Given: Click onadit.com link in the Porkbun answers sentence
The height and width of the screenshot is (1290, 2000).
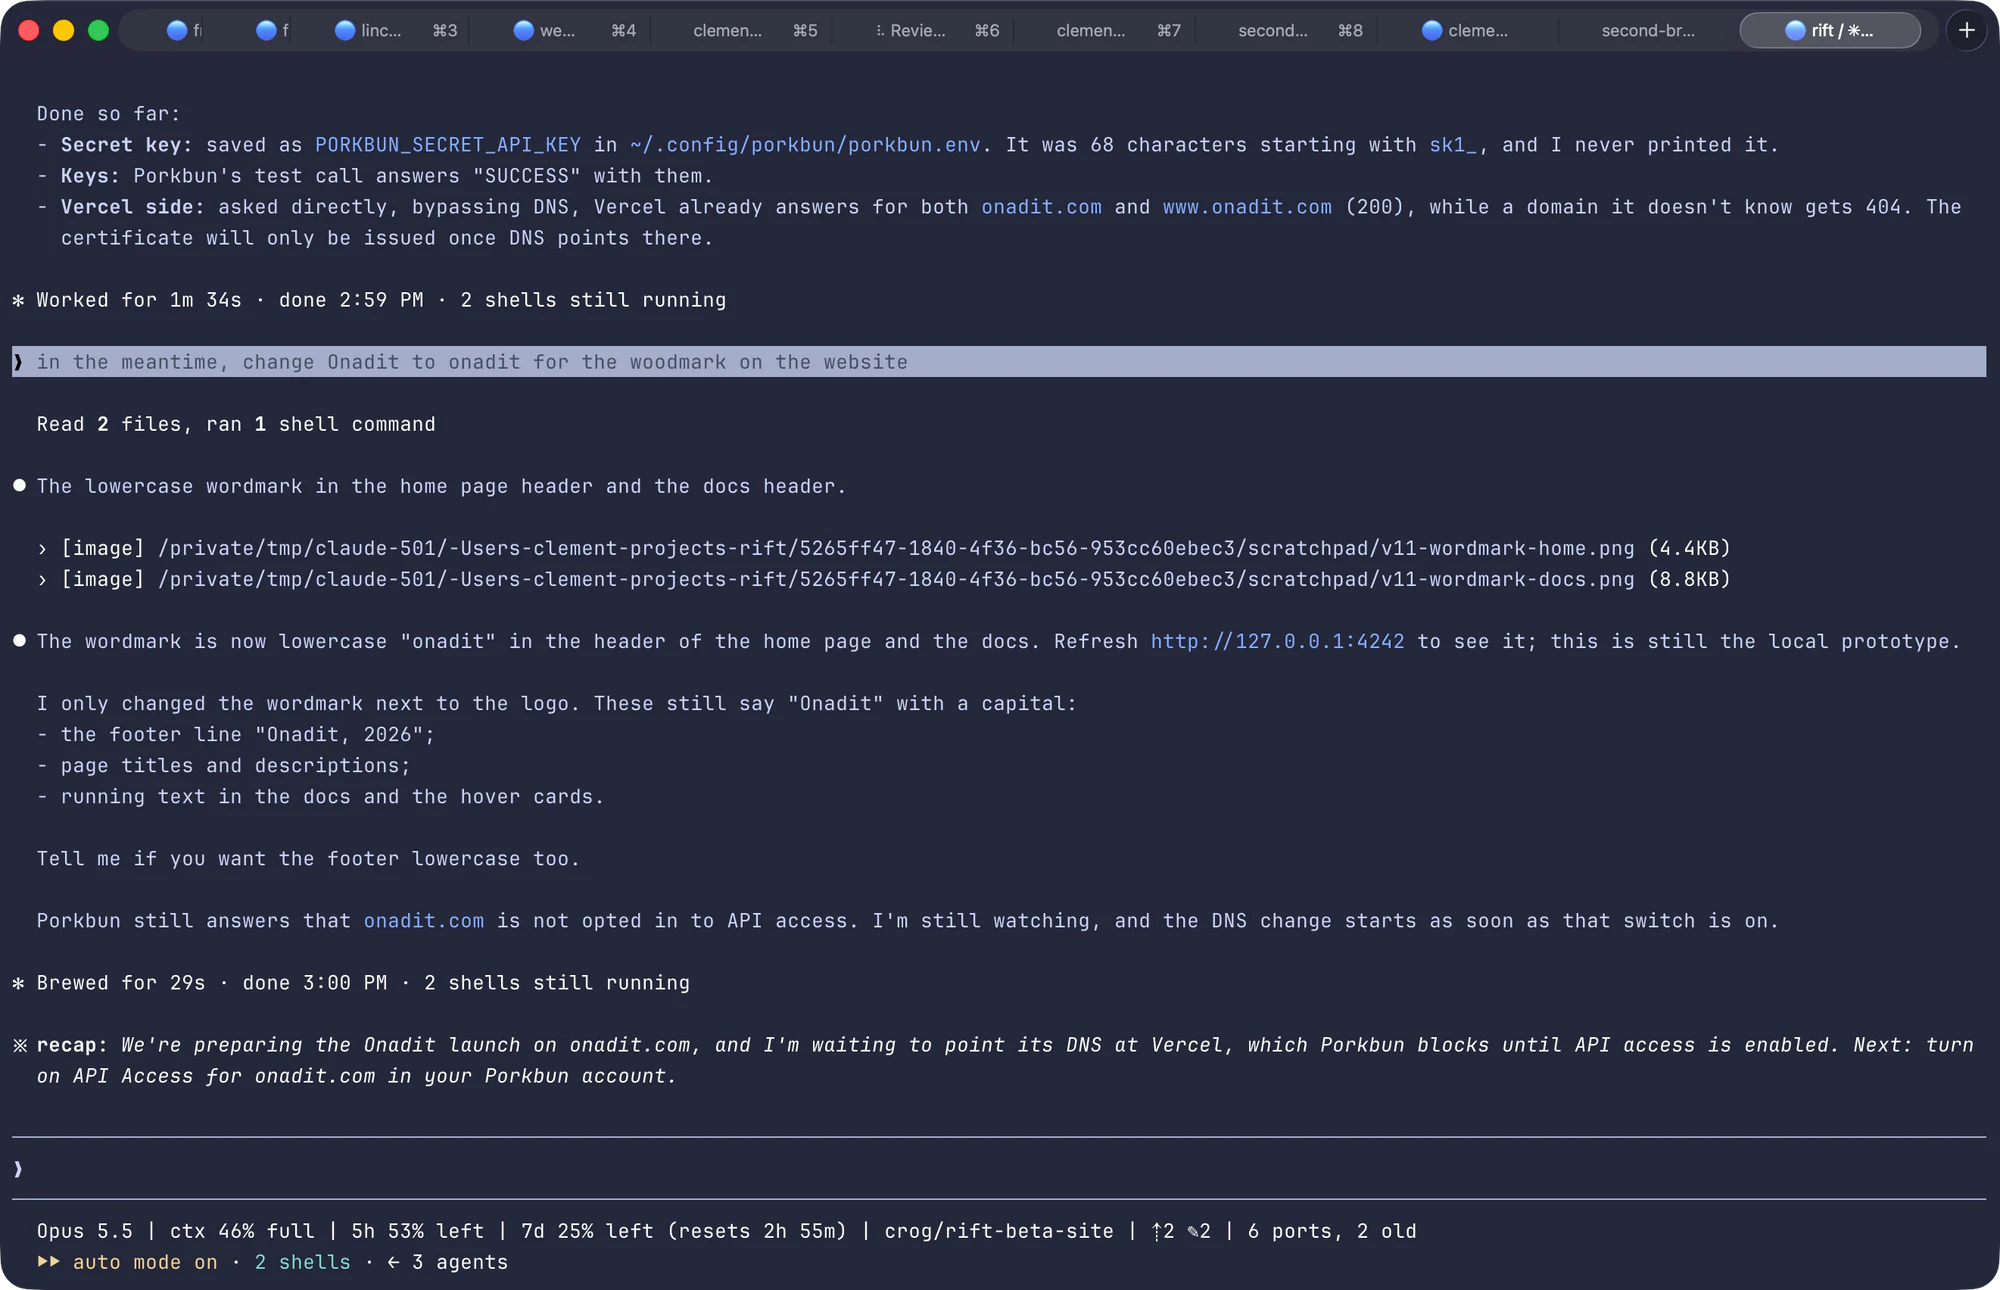Looking at the screenshot, I should (x=423, y=920).
